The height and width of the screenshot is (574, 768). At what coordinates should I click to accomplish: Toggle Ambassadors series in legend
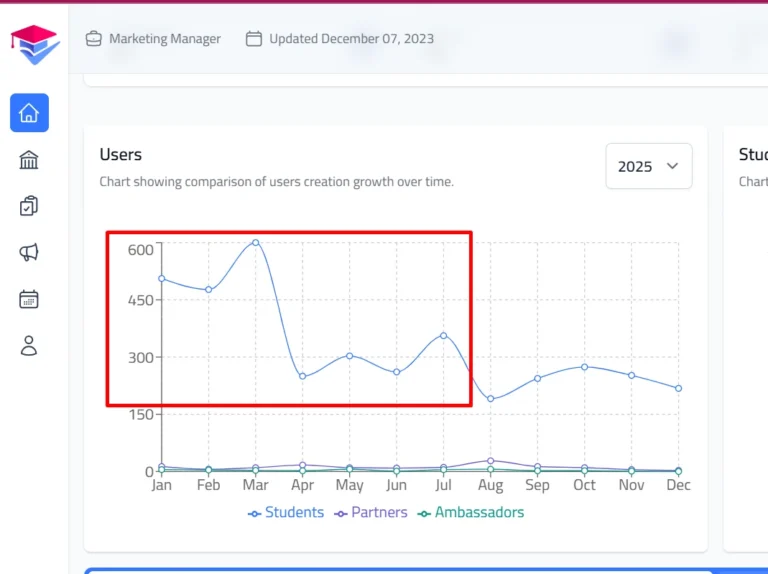click(470, 512)
